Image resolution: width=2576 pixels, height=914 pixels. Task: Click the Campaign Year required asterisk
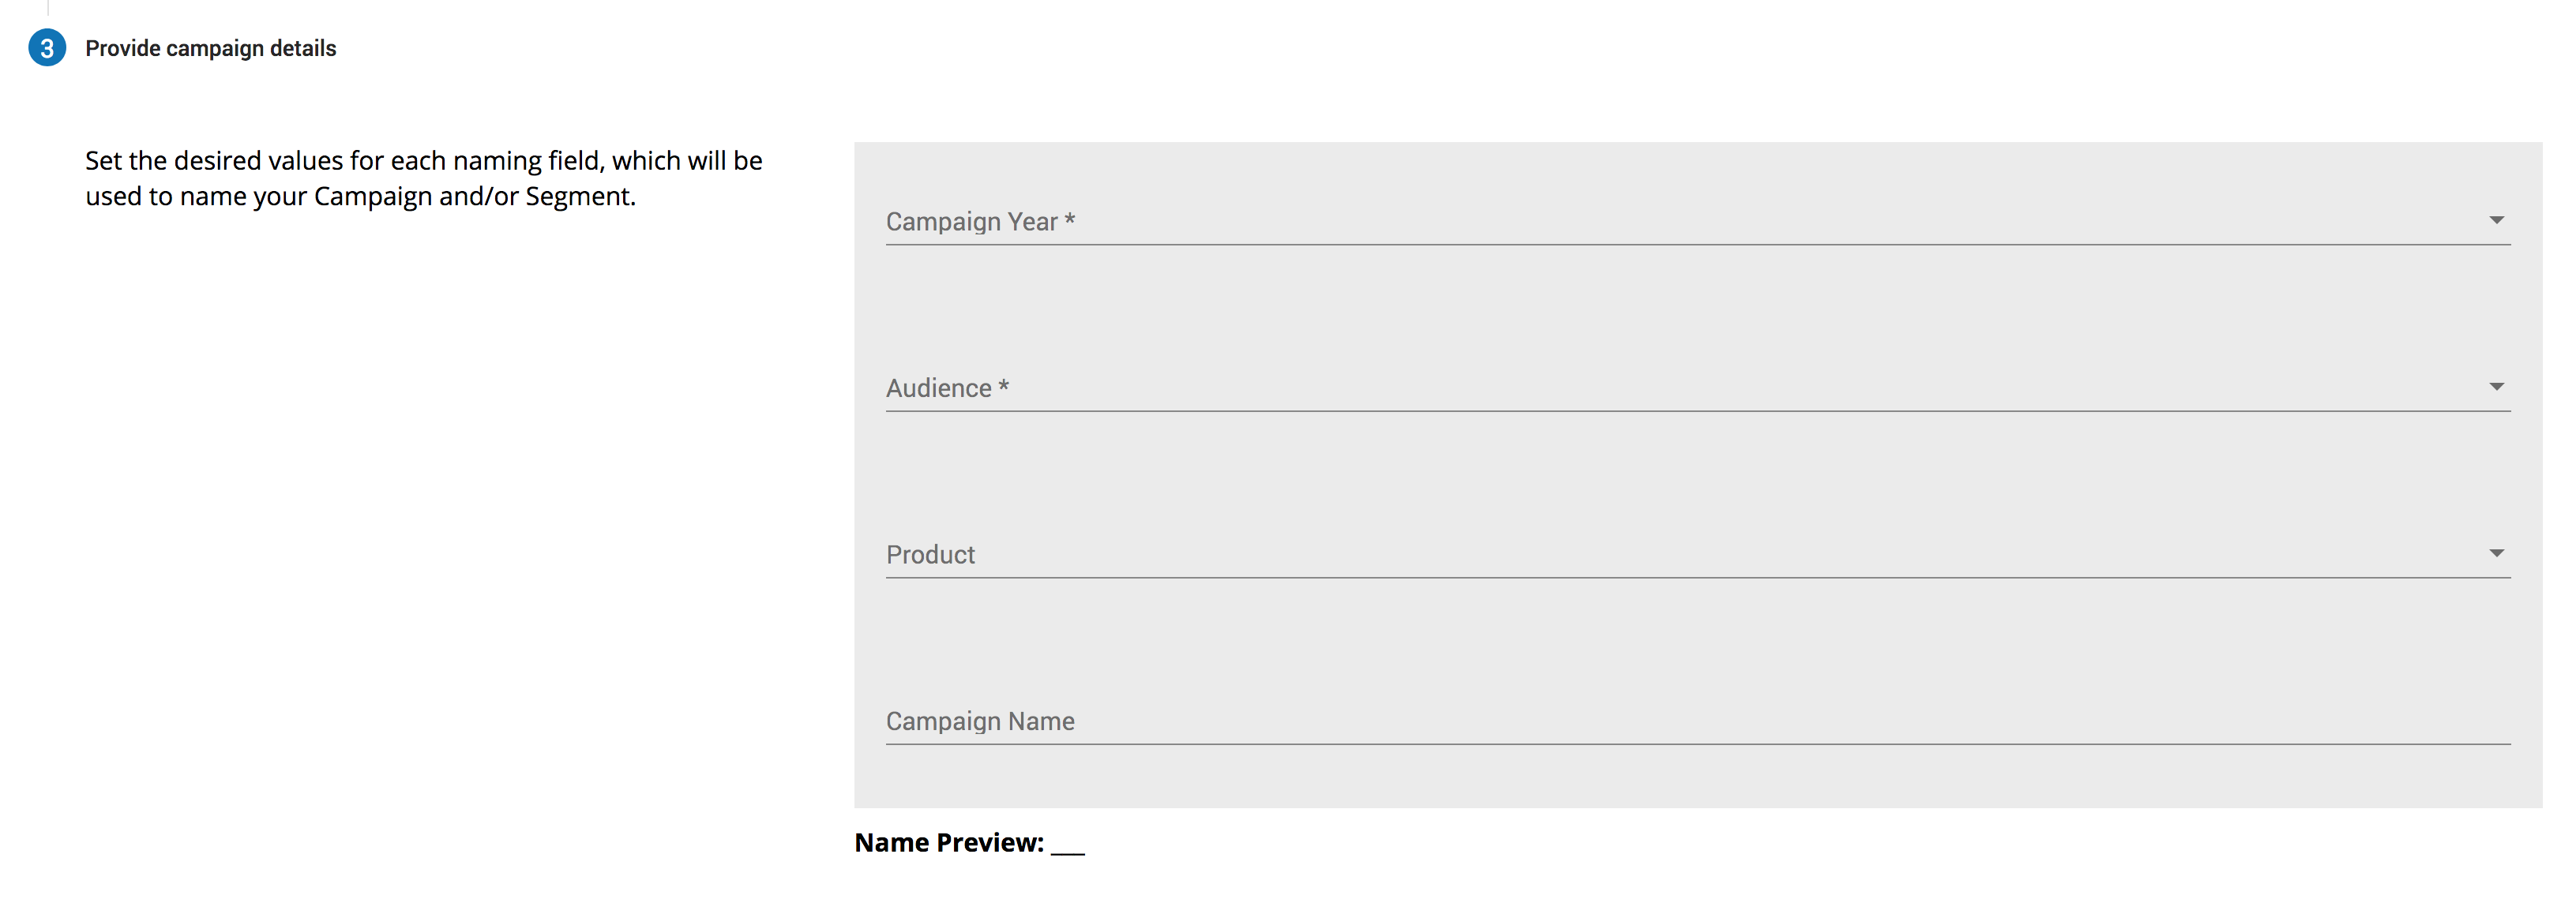(x=1069, y=219)
